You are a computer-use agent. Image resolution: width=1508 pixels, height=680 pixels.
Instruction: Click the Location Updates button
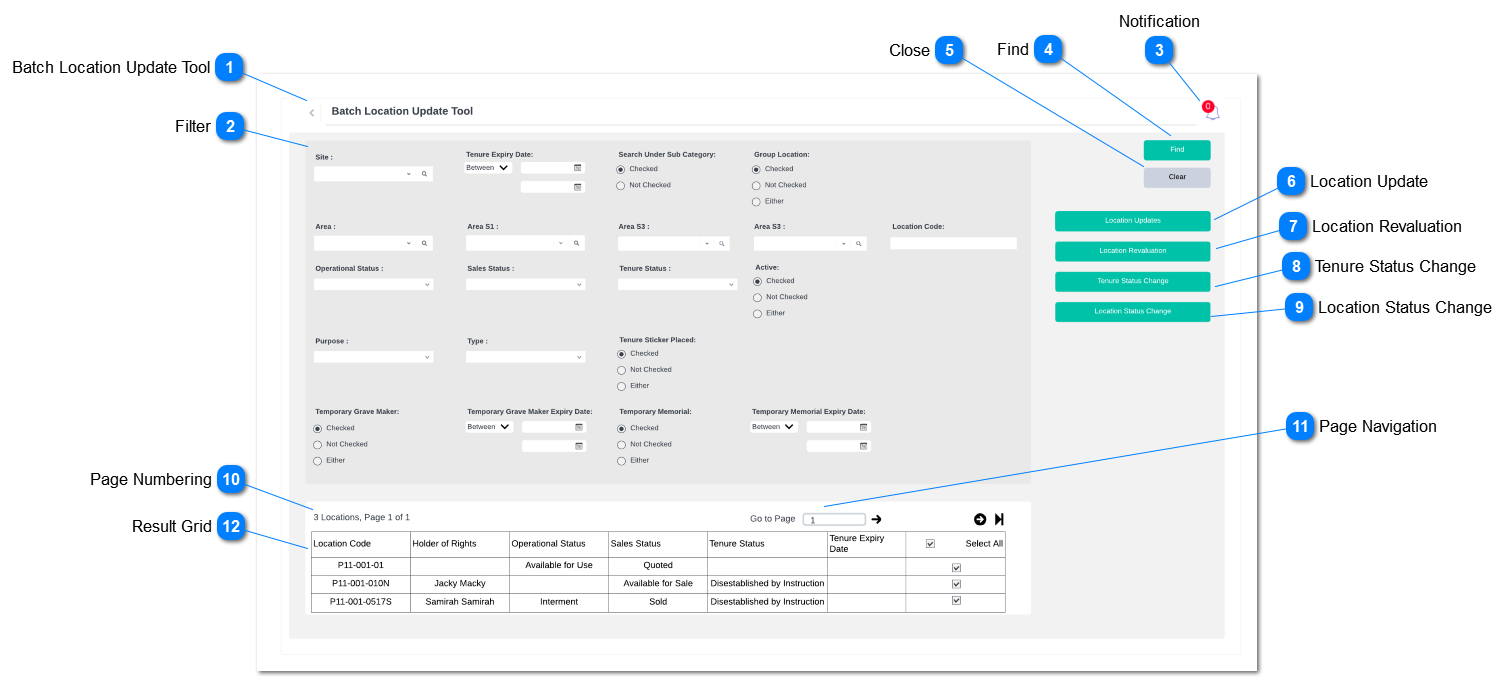point(1133,221)
